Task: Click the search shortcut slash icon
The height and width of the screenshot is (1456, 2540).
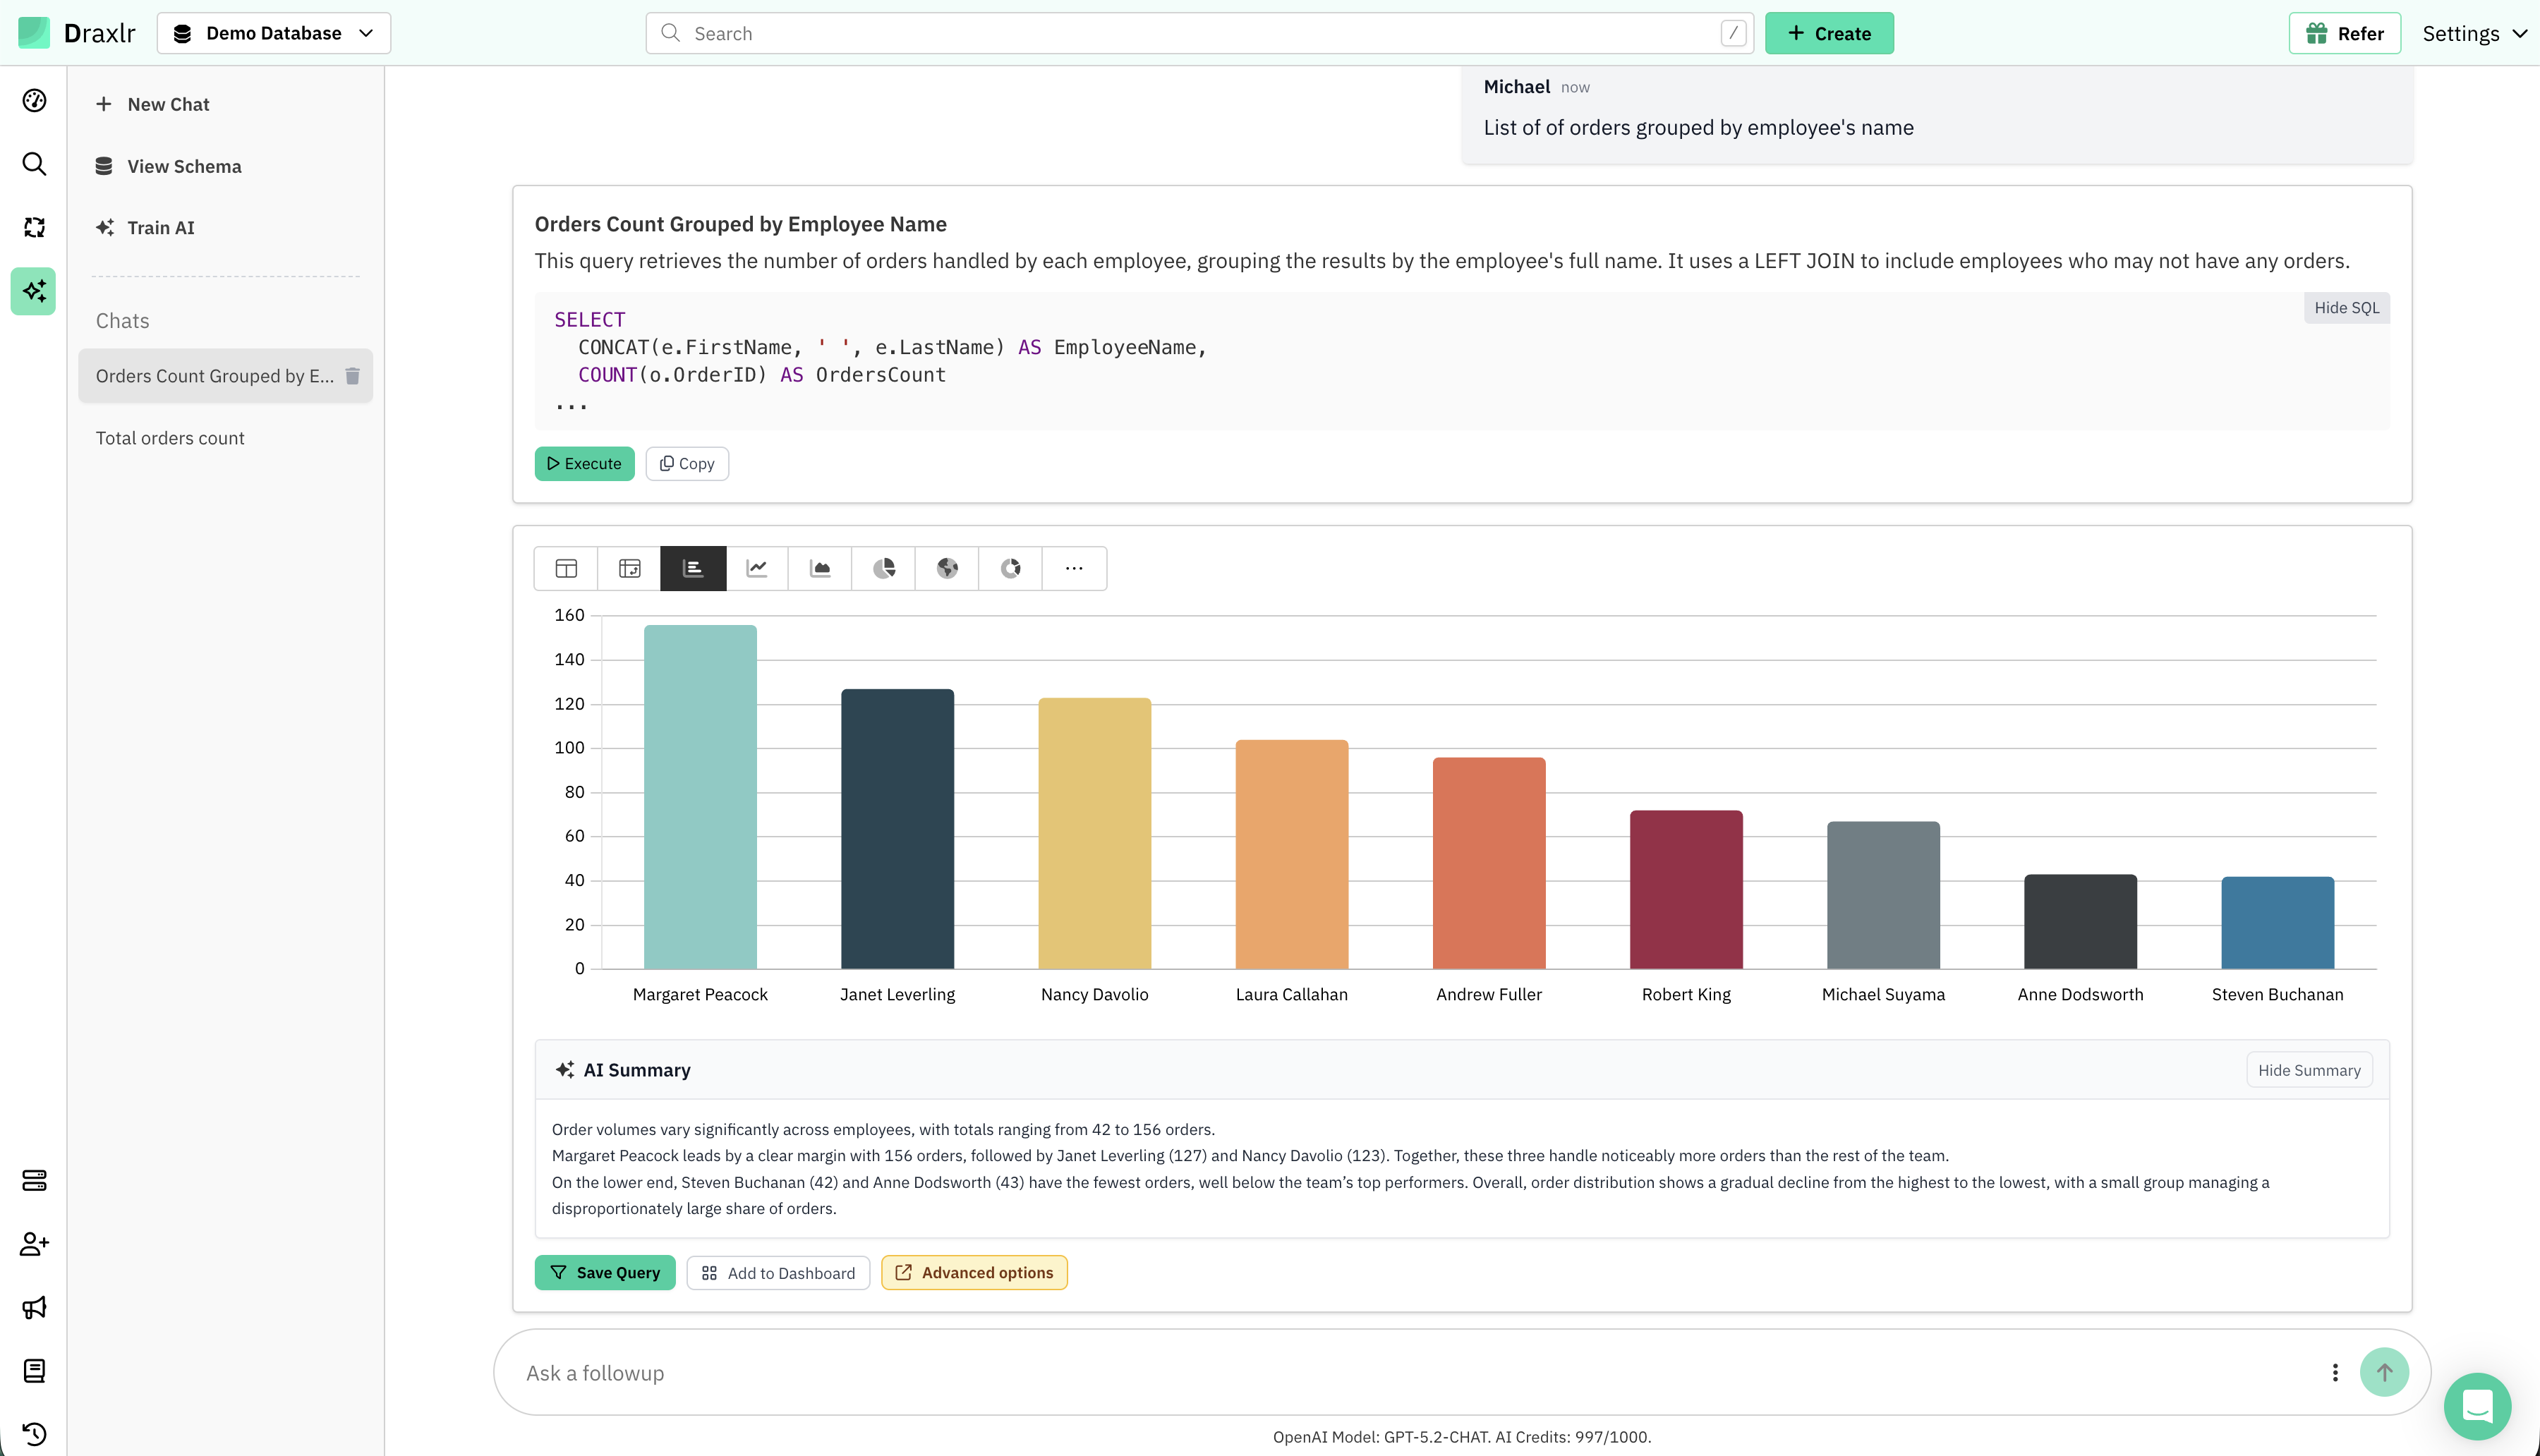Action: click(x=1733, y=33)
